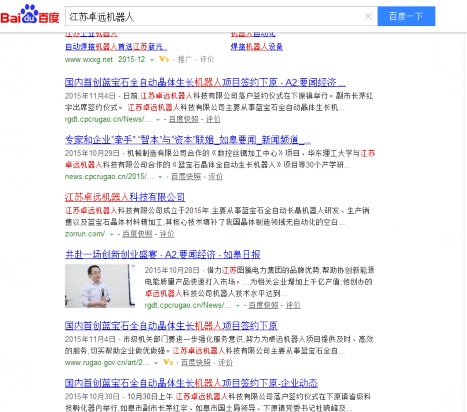Image resolution: width=467 pixels, height=412 pixels.
Task: Click the Baidu logo
Action: [30, 15]
